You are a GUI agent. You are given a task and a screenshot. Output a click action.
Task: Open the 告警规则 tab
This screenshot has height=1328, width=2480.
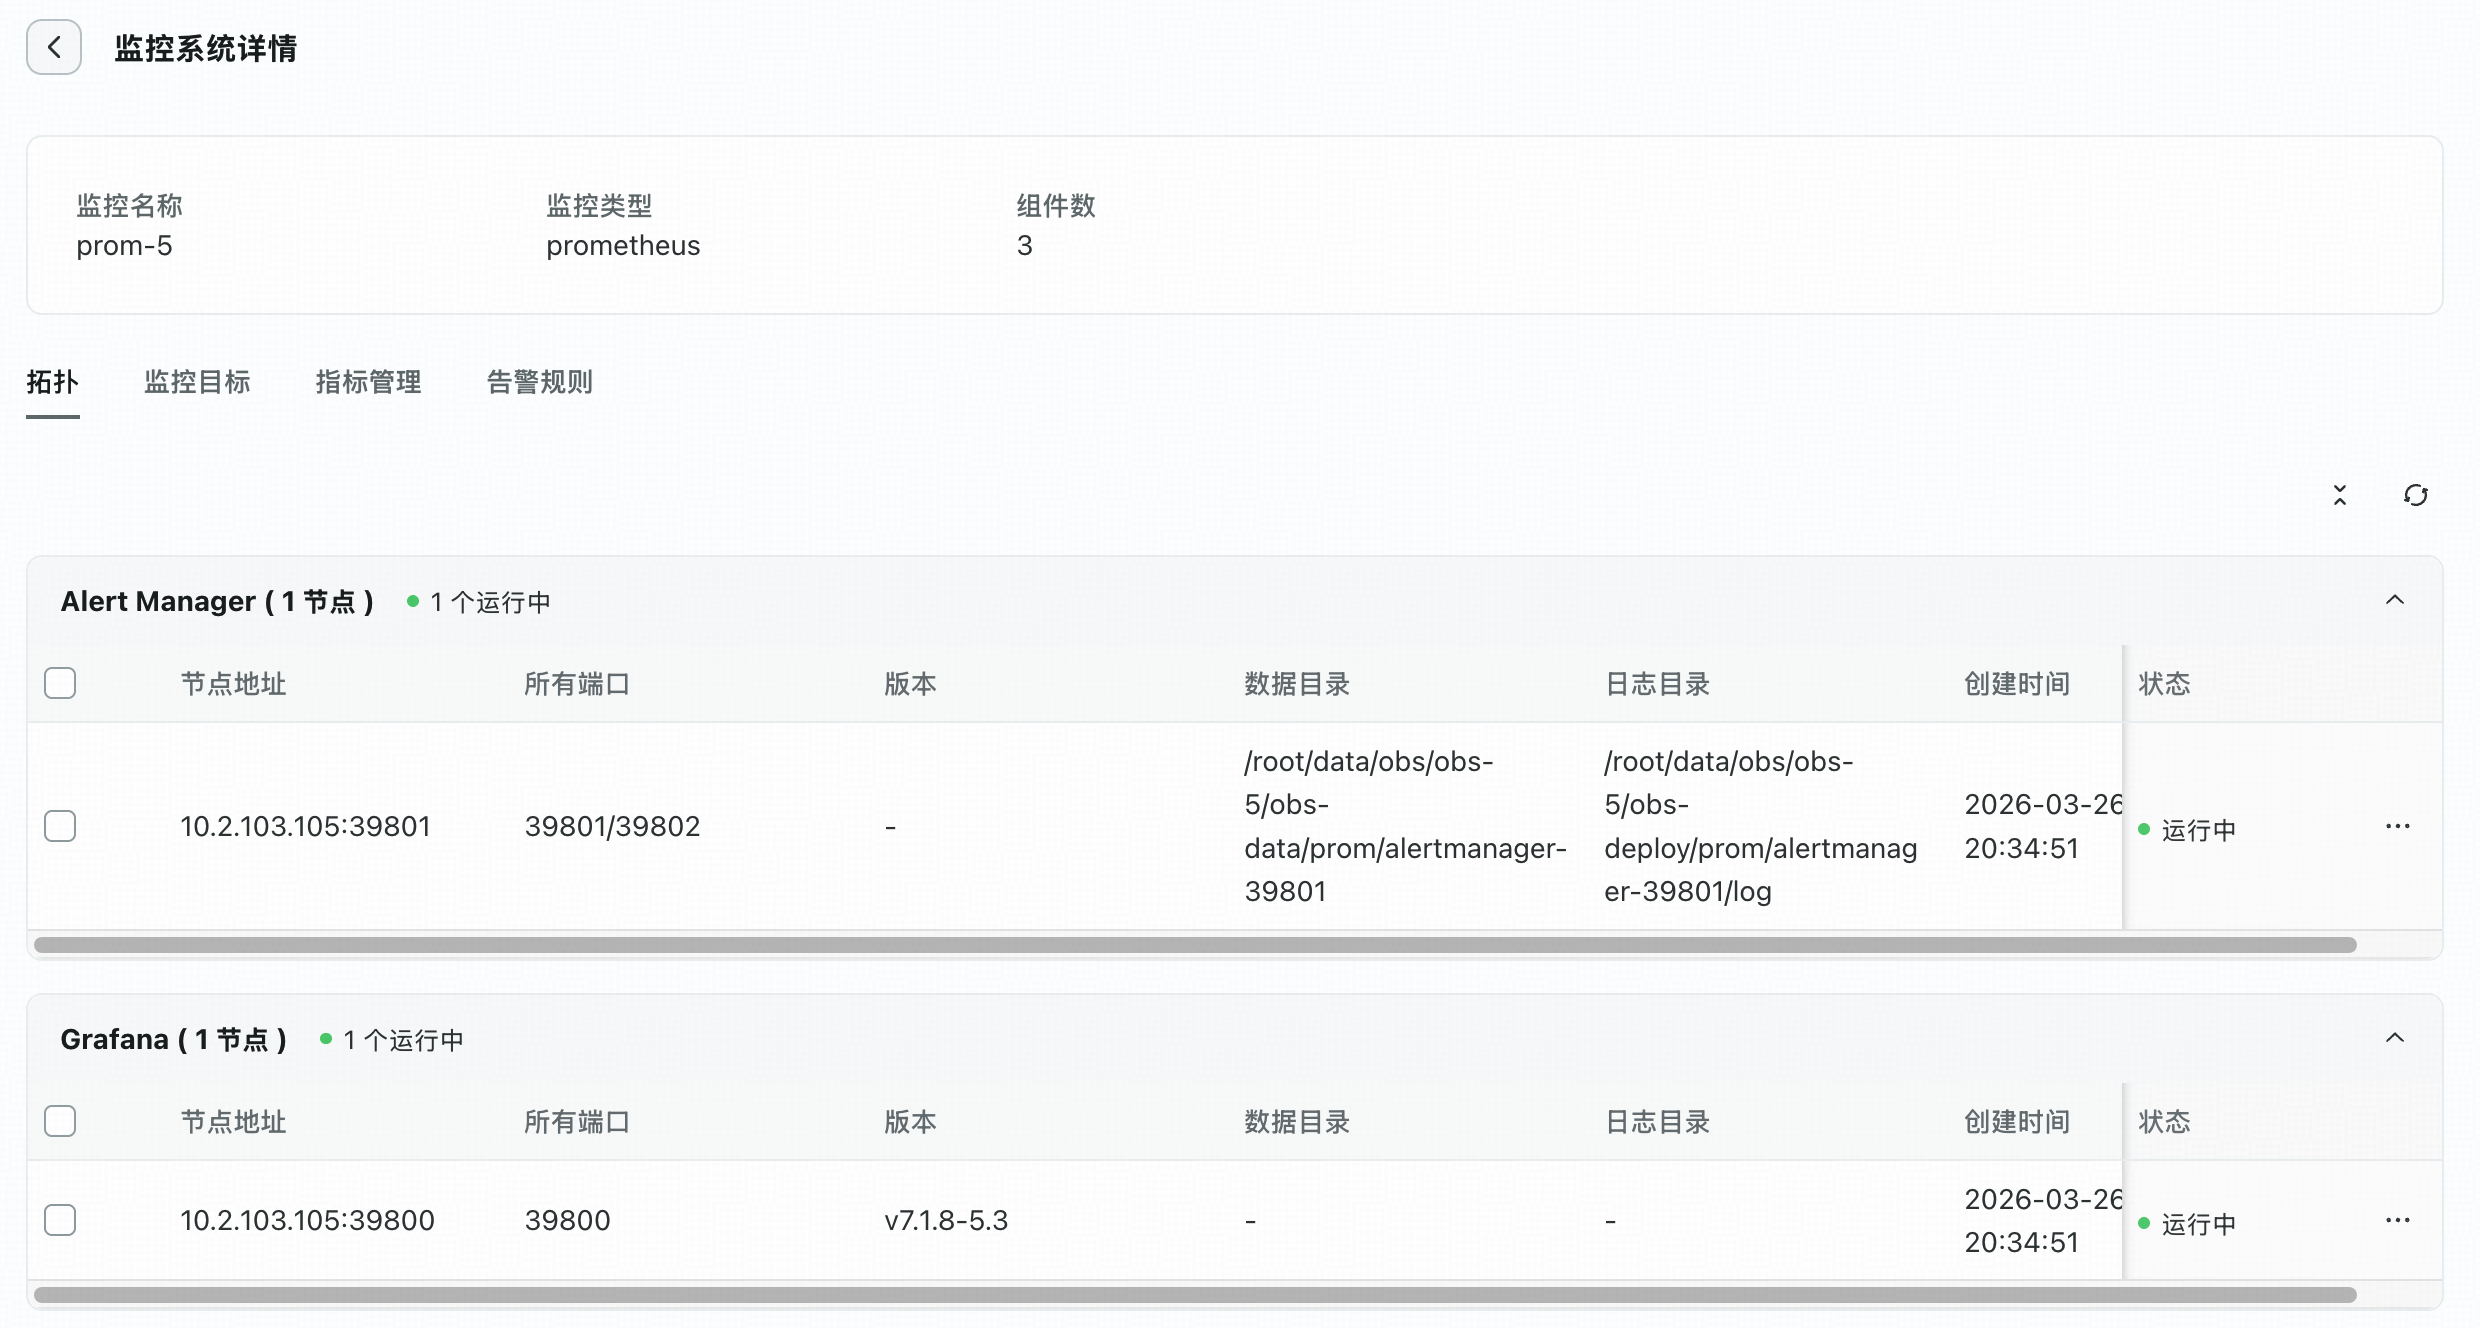click(x=540, y=382)
